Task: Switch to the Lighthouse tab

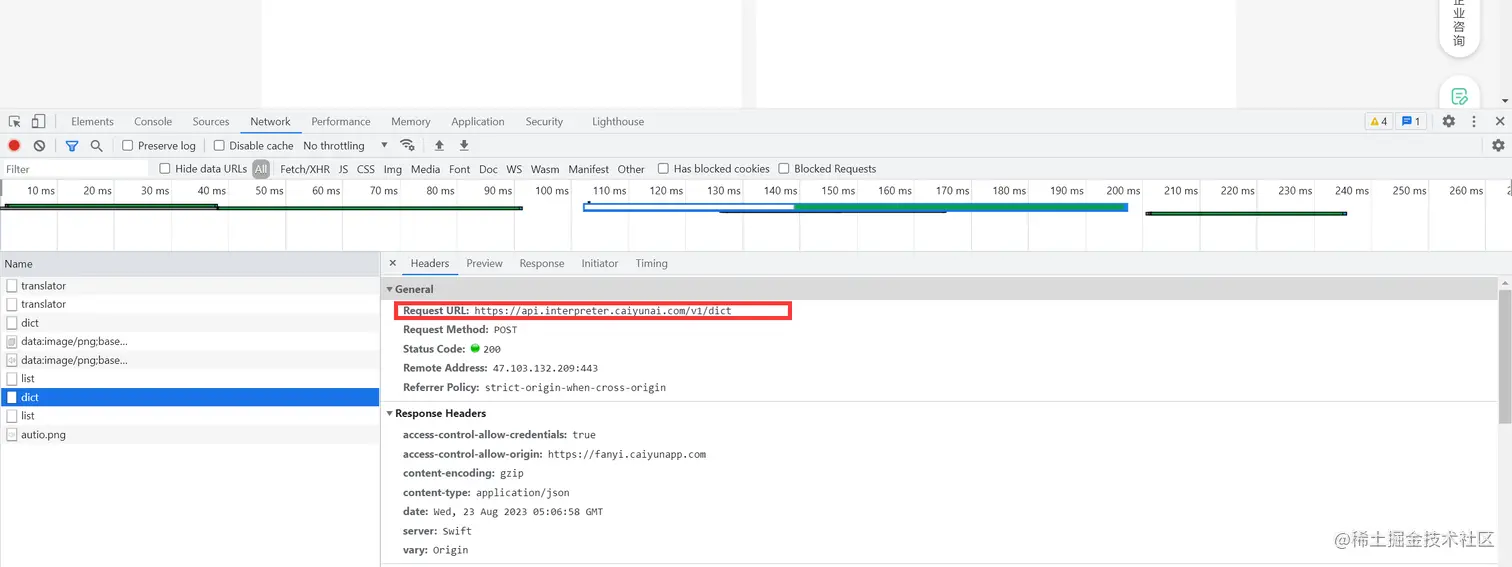Action: 618,121
